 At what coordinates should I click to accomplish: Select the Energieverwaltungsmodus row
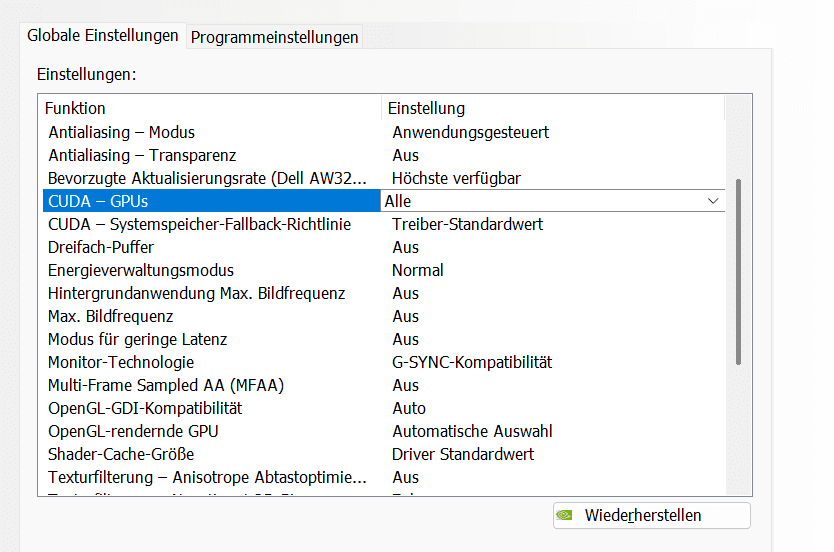coord(383,270)
